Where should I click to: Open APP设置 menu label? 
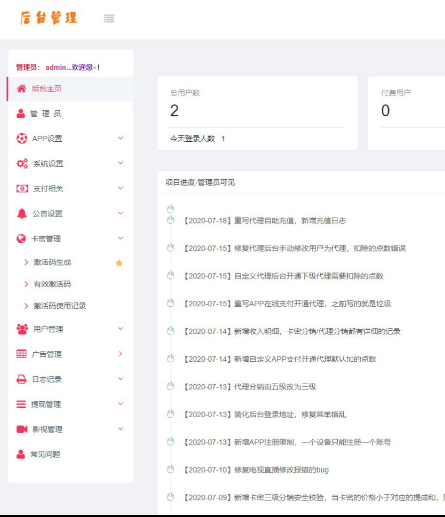click(x=47, y=139)
